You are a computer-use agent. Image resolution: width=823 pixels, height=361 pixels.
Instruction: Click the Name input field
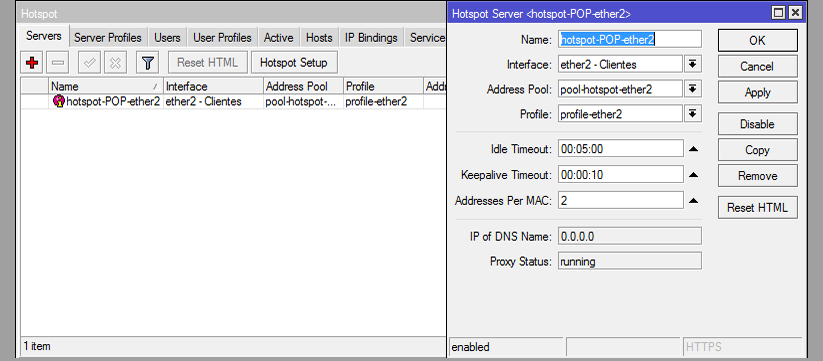click(x=630, y=39)
